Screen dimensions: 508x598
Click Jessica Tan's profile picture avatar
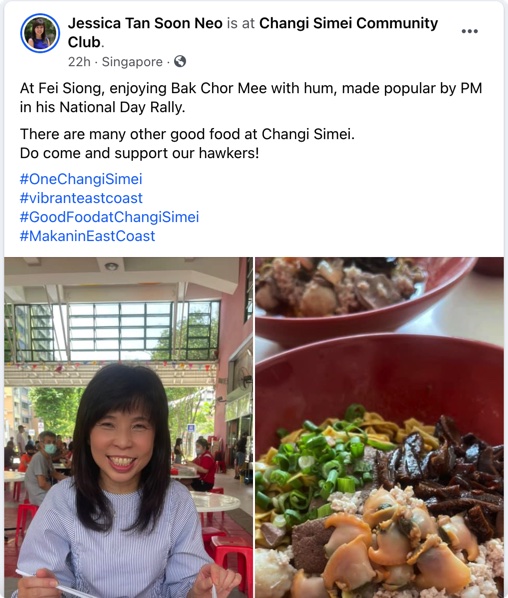[40, 33]
